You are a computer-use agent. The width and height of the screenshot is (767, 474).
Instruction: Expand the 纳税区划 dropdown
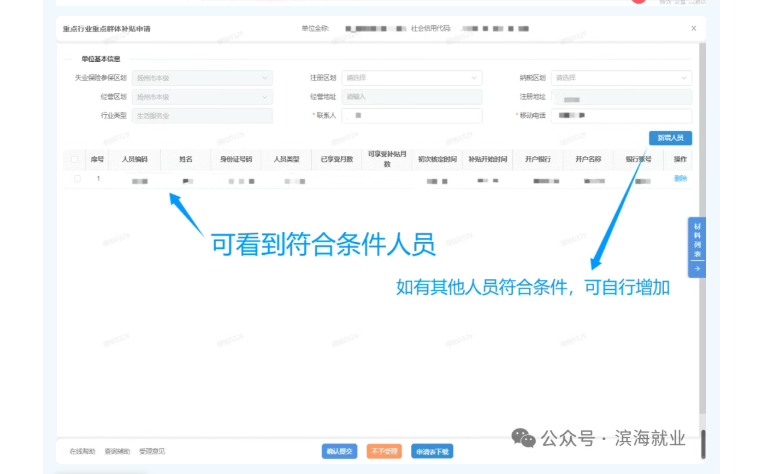[621, 78]
